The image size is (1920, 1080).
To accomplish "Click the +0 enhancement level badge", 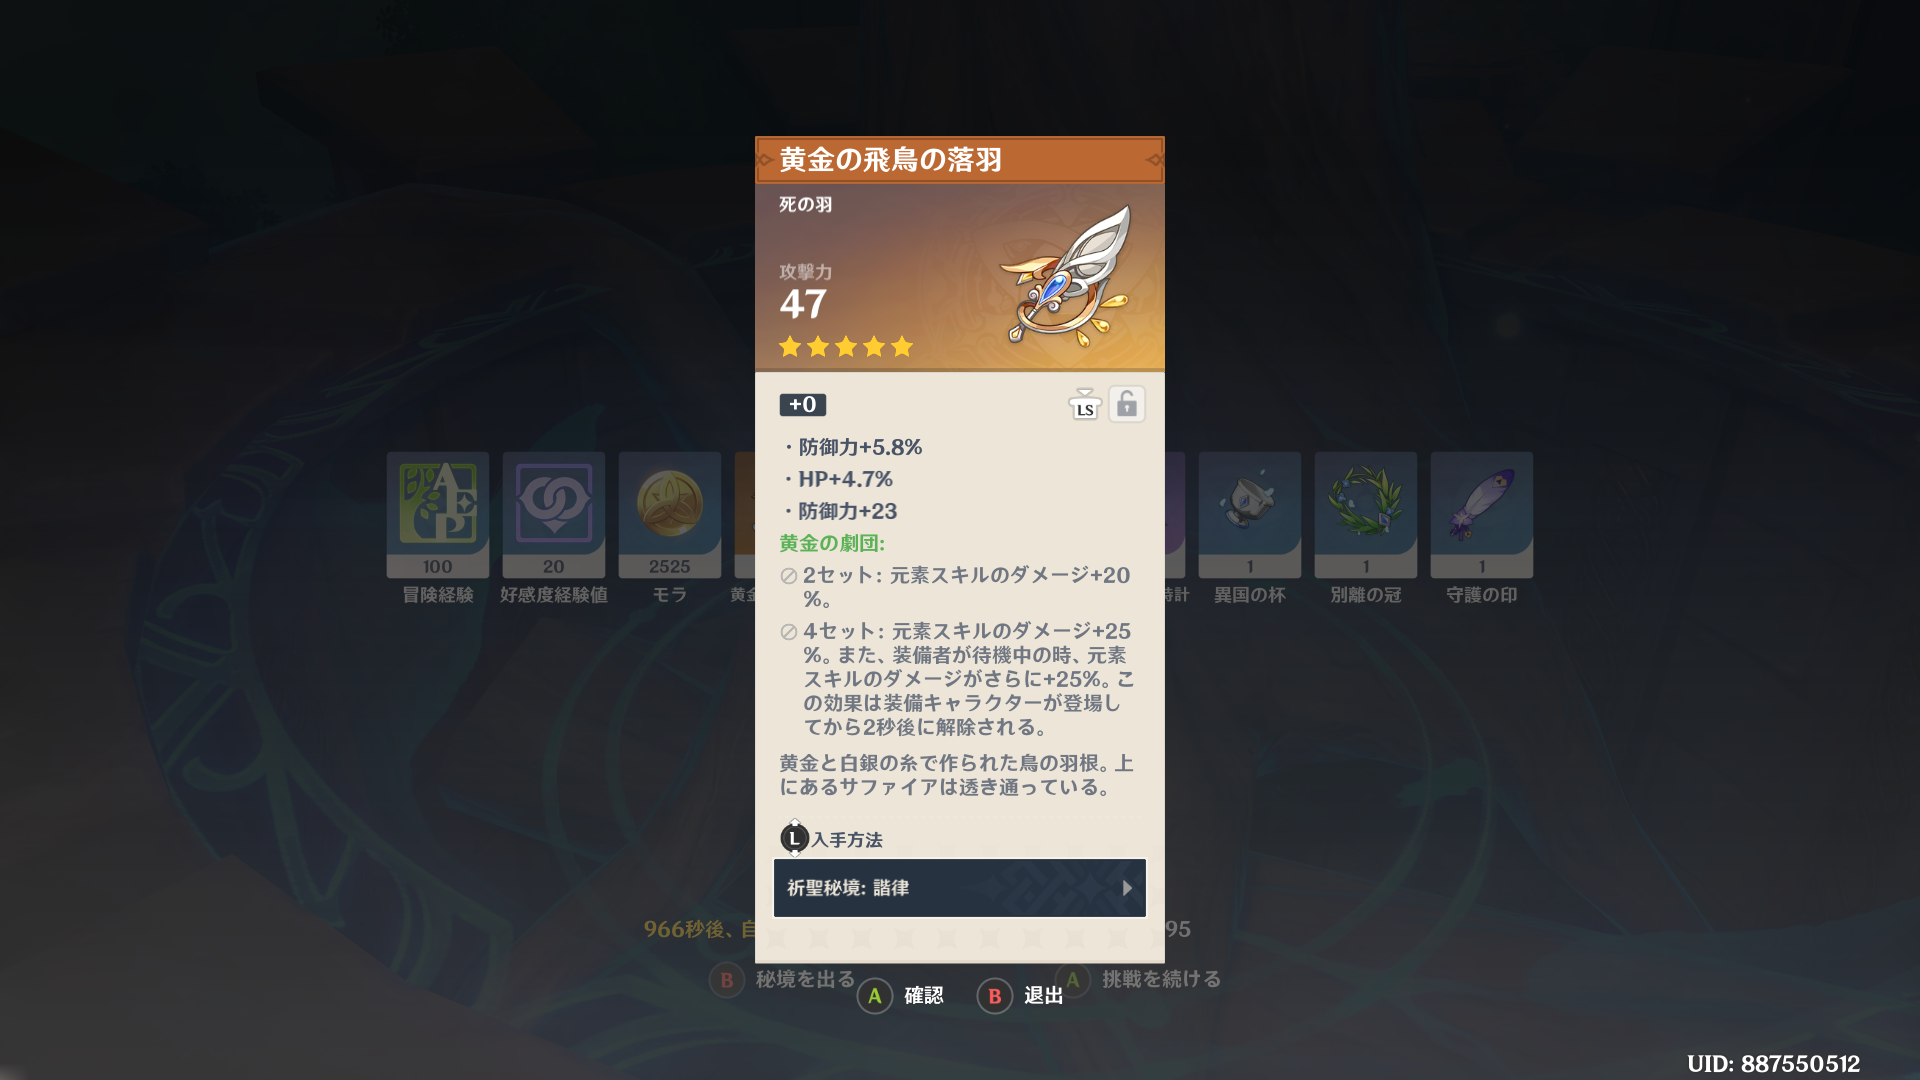I will tap(803, 405).
